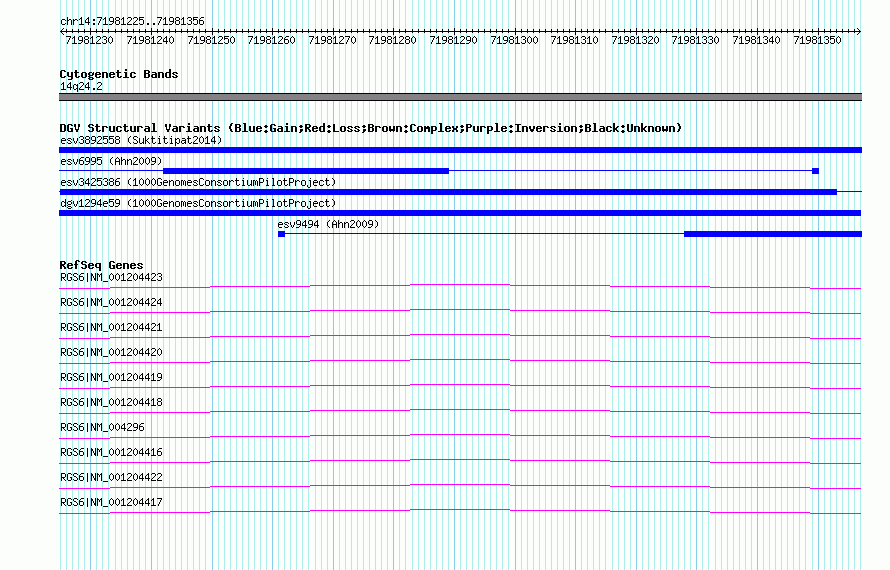
Task: Click the small start block of esv9494
Action: (x=281, y=234)
